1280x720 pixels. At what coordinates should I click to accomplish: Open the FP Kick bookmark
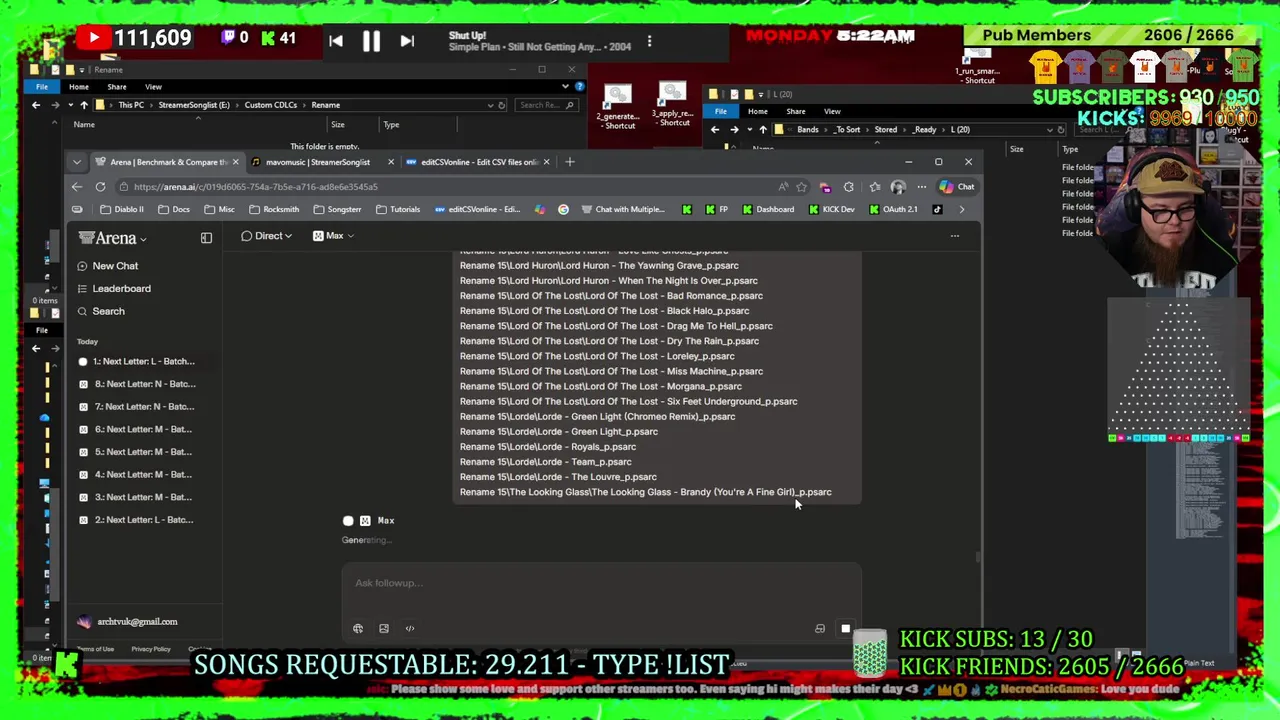tap(717, 210)
